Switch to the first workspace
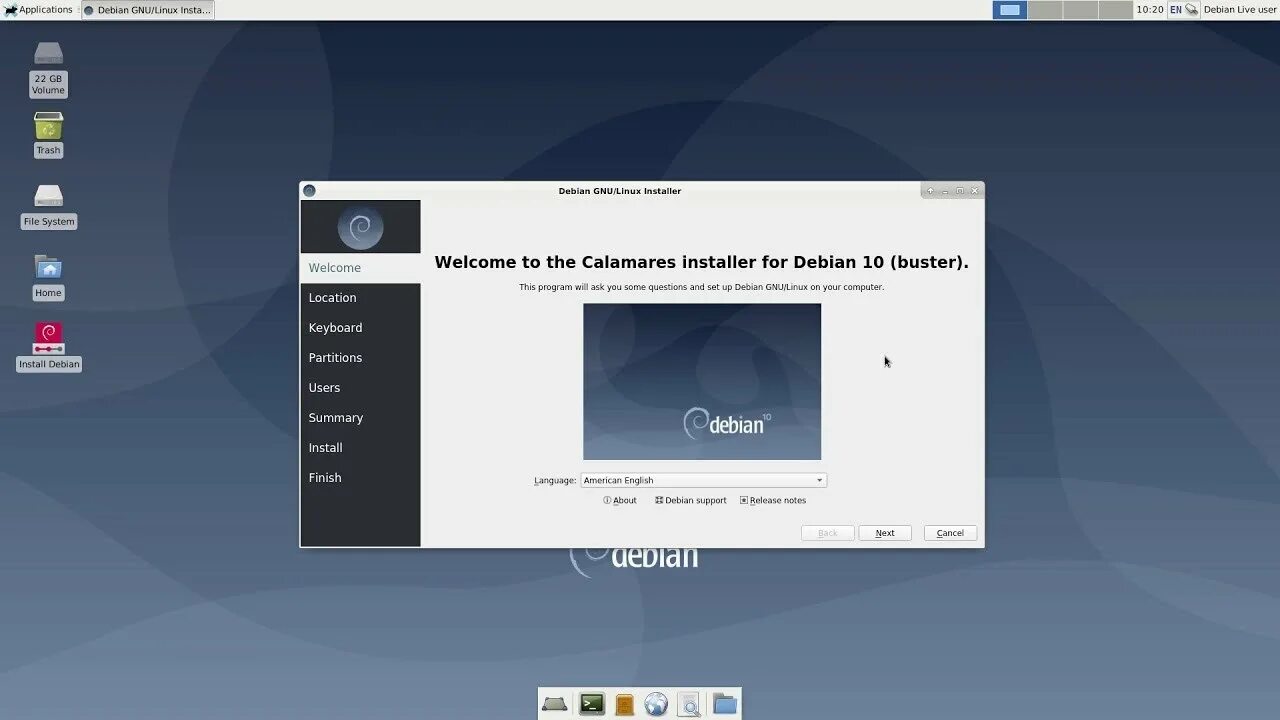The image size is (1280, 720). [x=1010, y=10]
